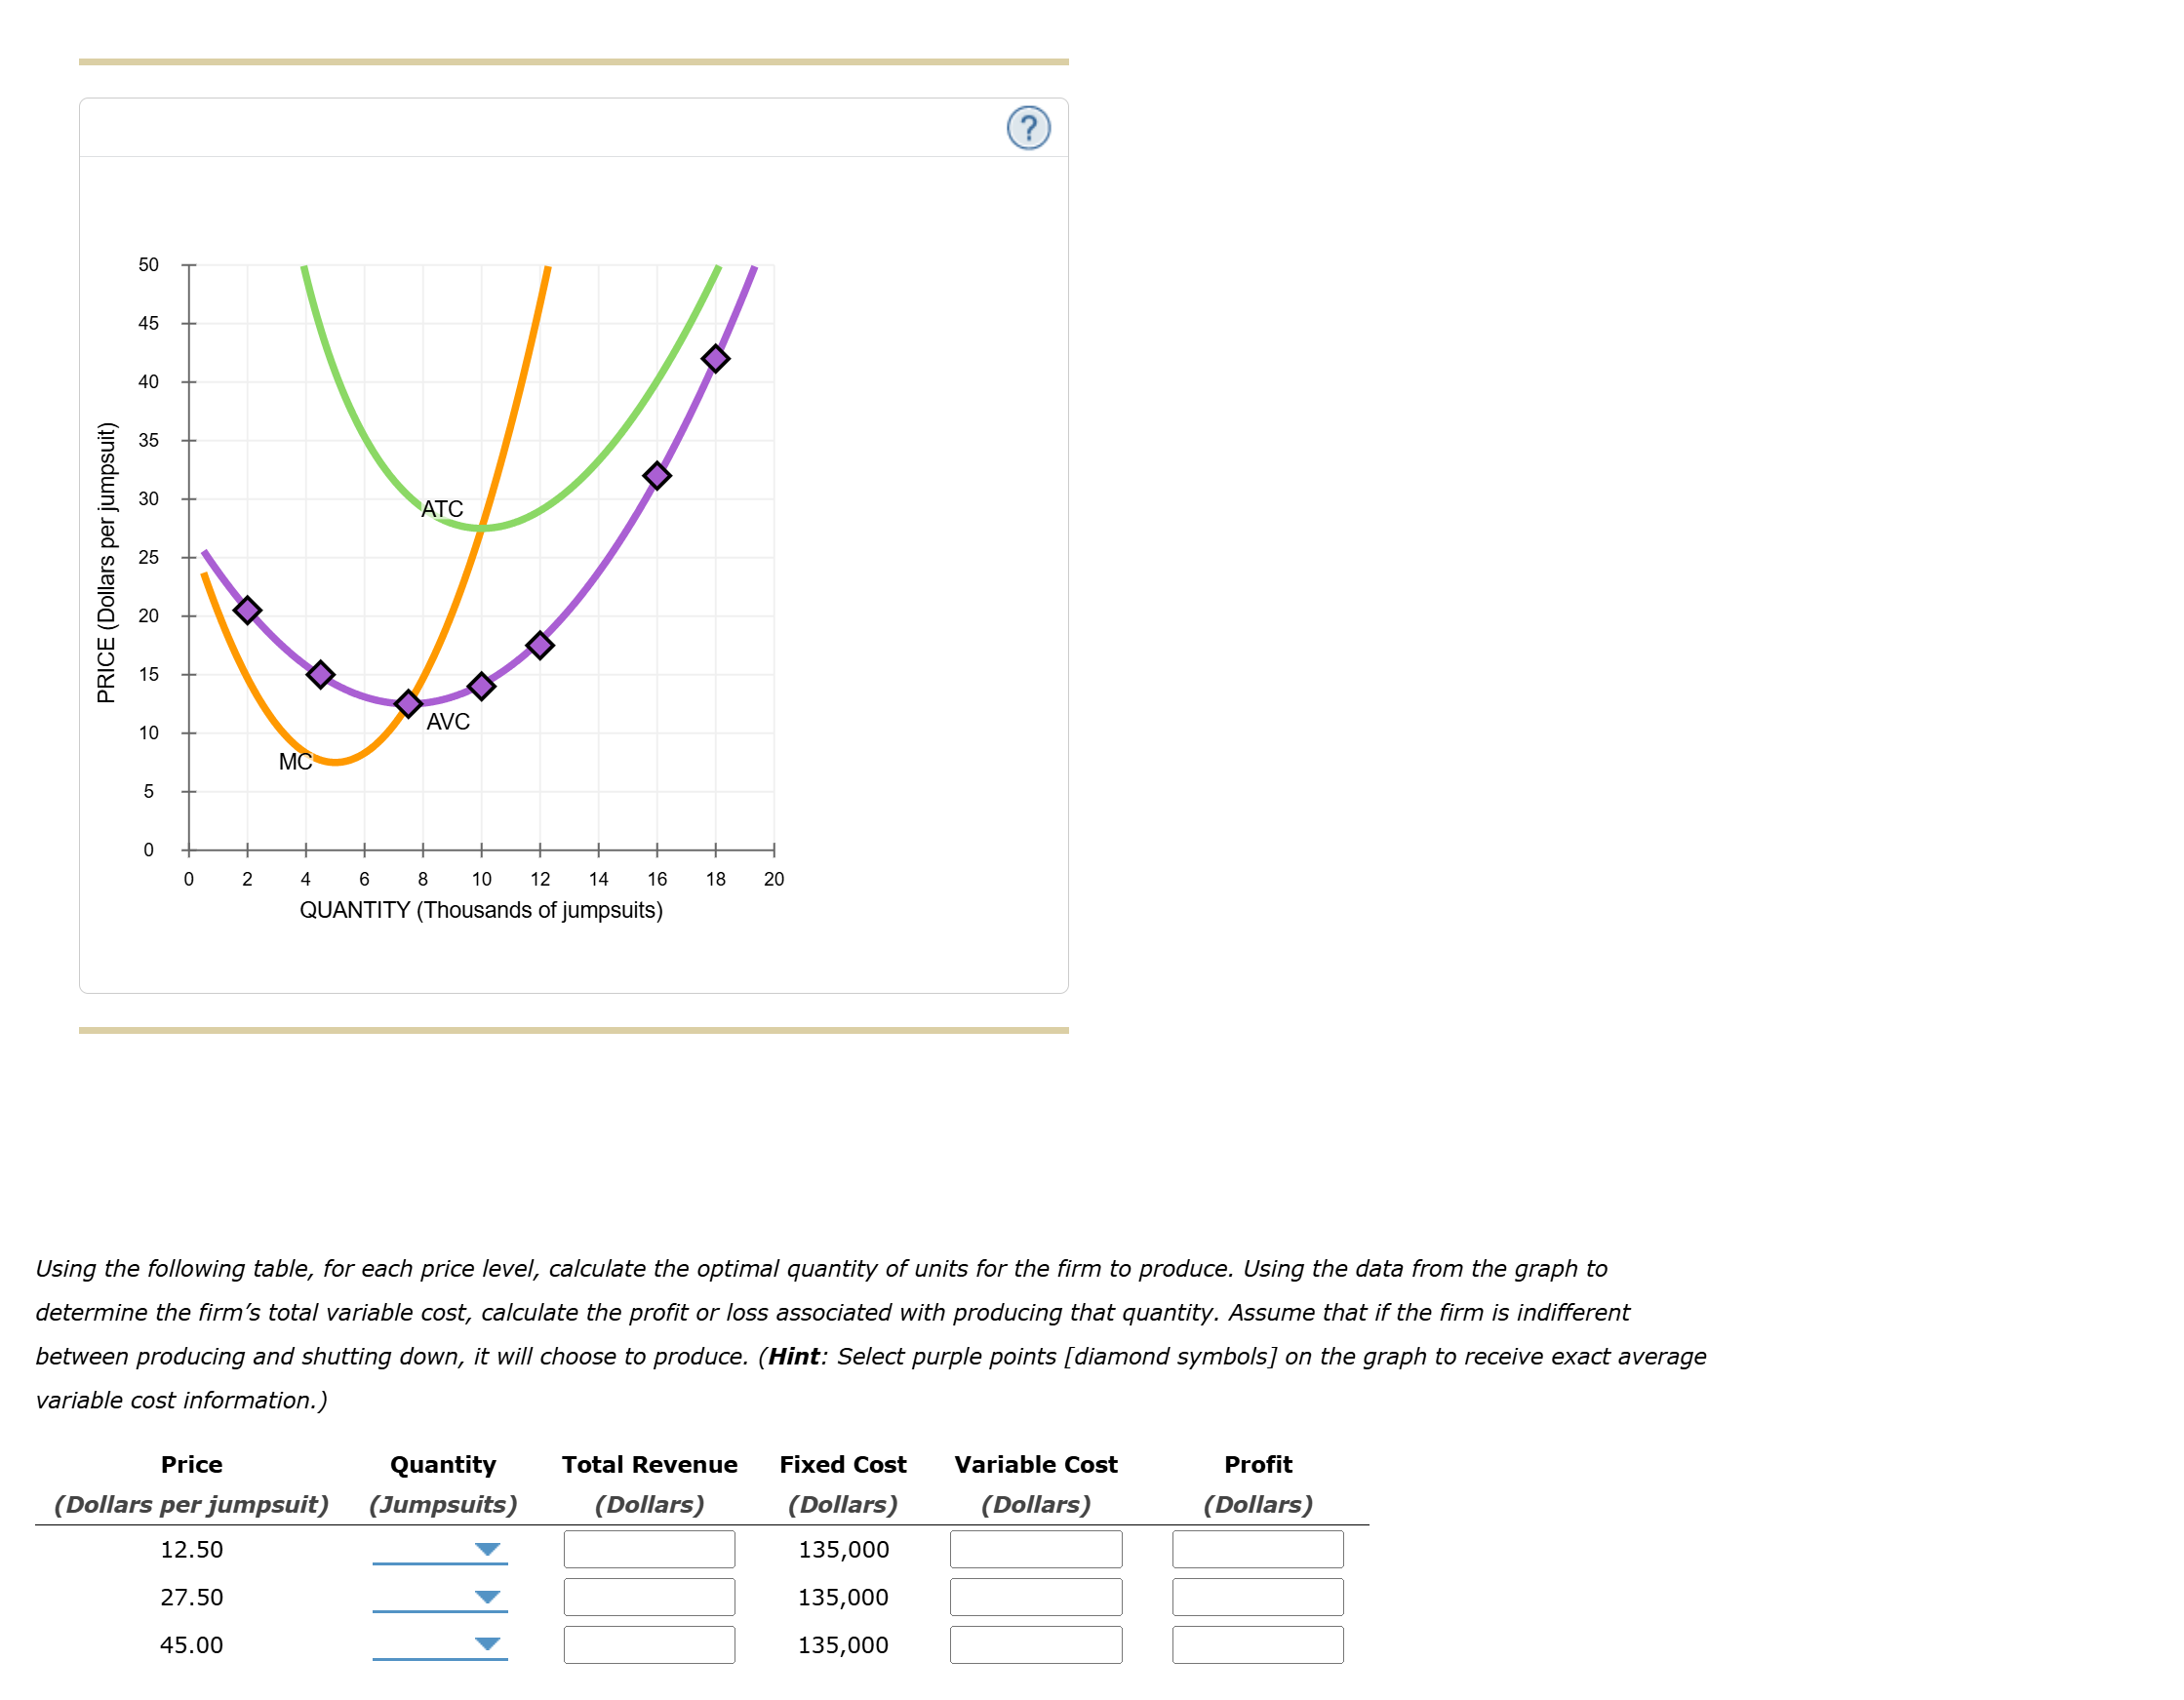Select the purple diamond at AVC minimum
The width and height of the screenshot is (2184, 1700).
[x=408, y=703]
